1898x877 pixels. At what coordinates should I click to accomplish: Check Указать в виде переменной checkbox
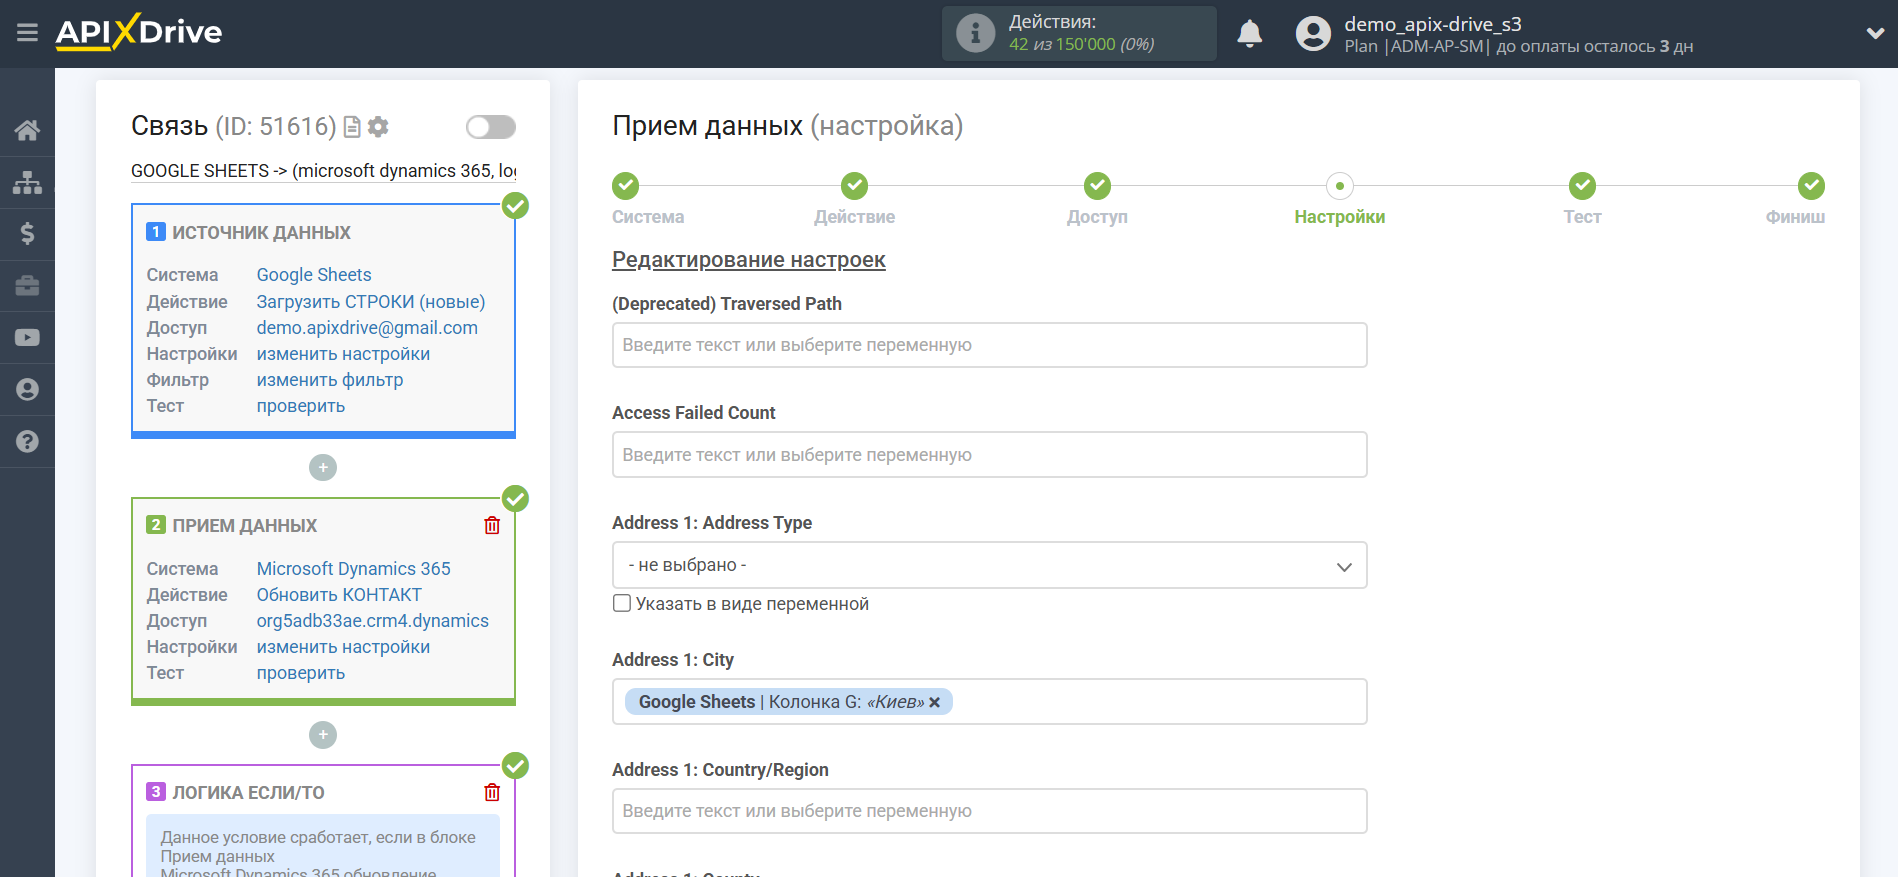pos(622,603)
